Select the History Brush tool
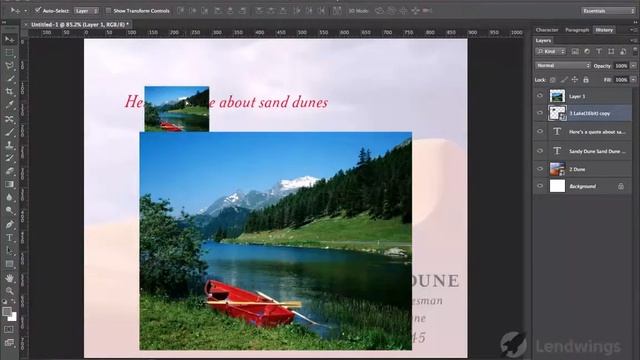640x360 pixels. pos(9,158)
